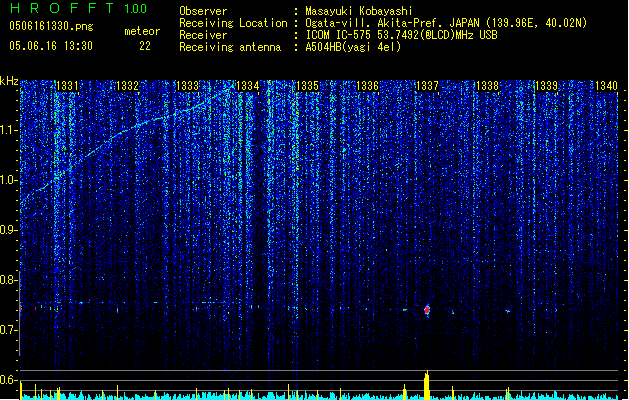The width and height of the screenshot is (629, 400).
Task: Click the 1336 time marker
Action: pos(367,86)
